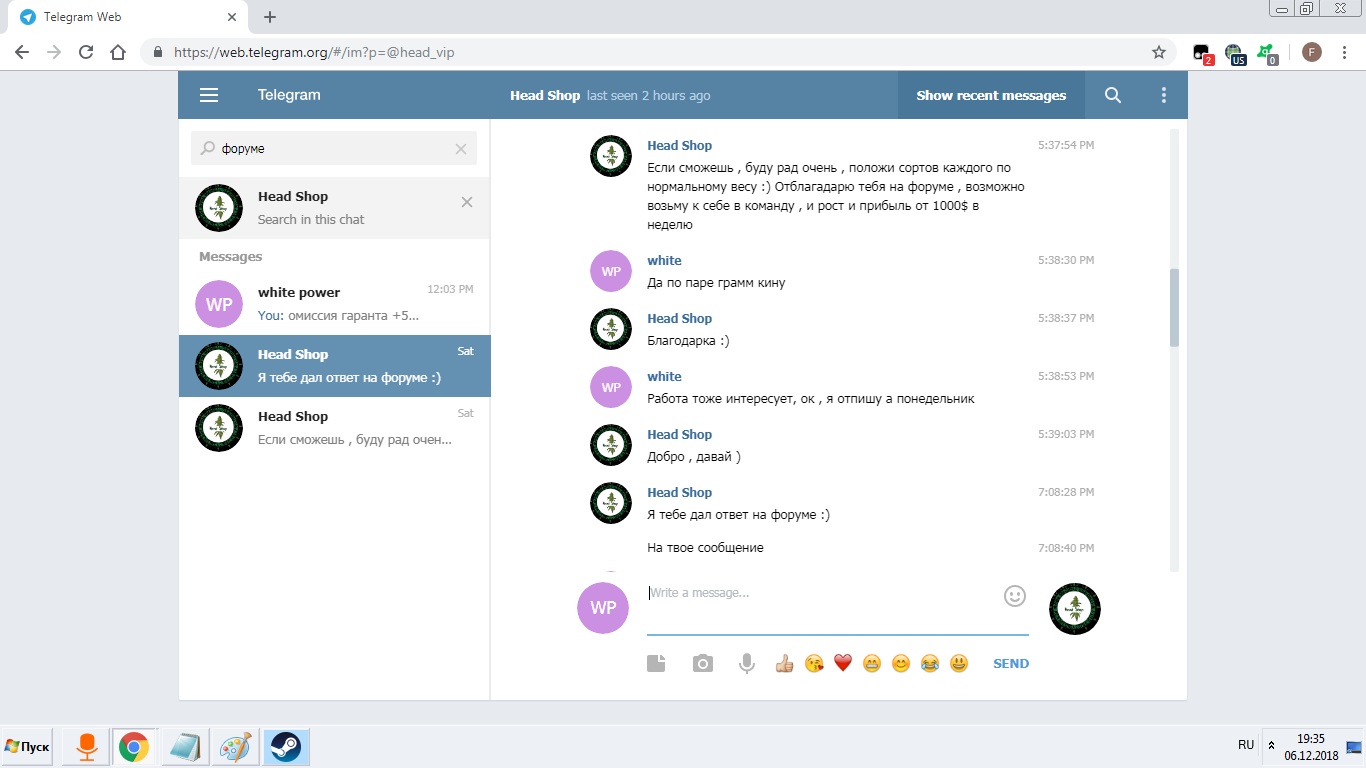Attach a photo with the camera icon
The image size is (1366, 768).
coord(703,663)
